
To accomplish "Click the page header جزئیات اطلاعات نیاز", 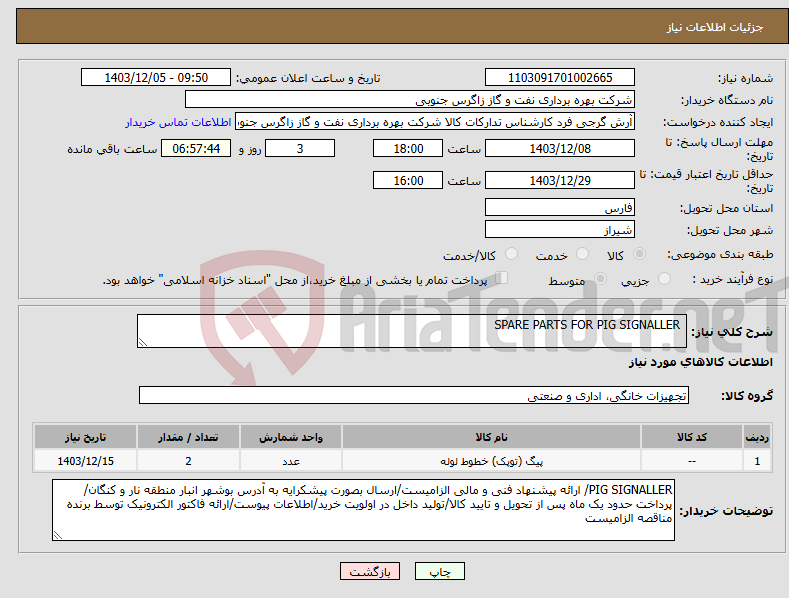I will pos(715,27).
